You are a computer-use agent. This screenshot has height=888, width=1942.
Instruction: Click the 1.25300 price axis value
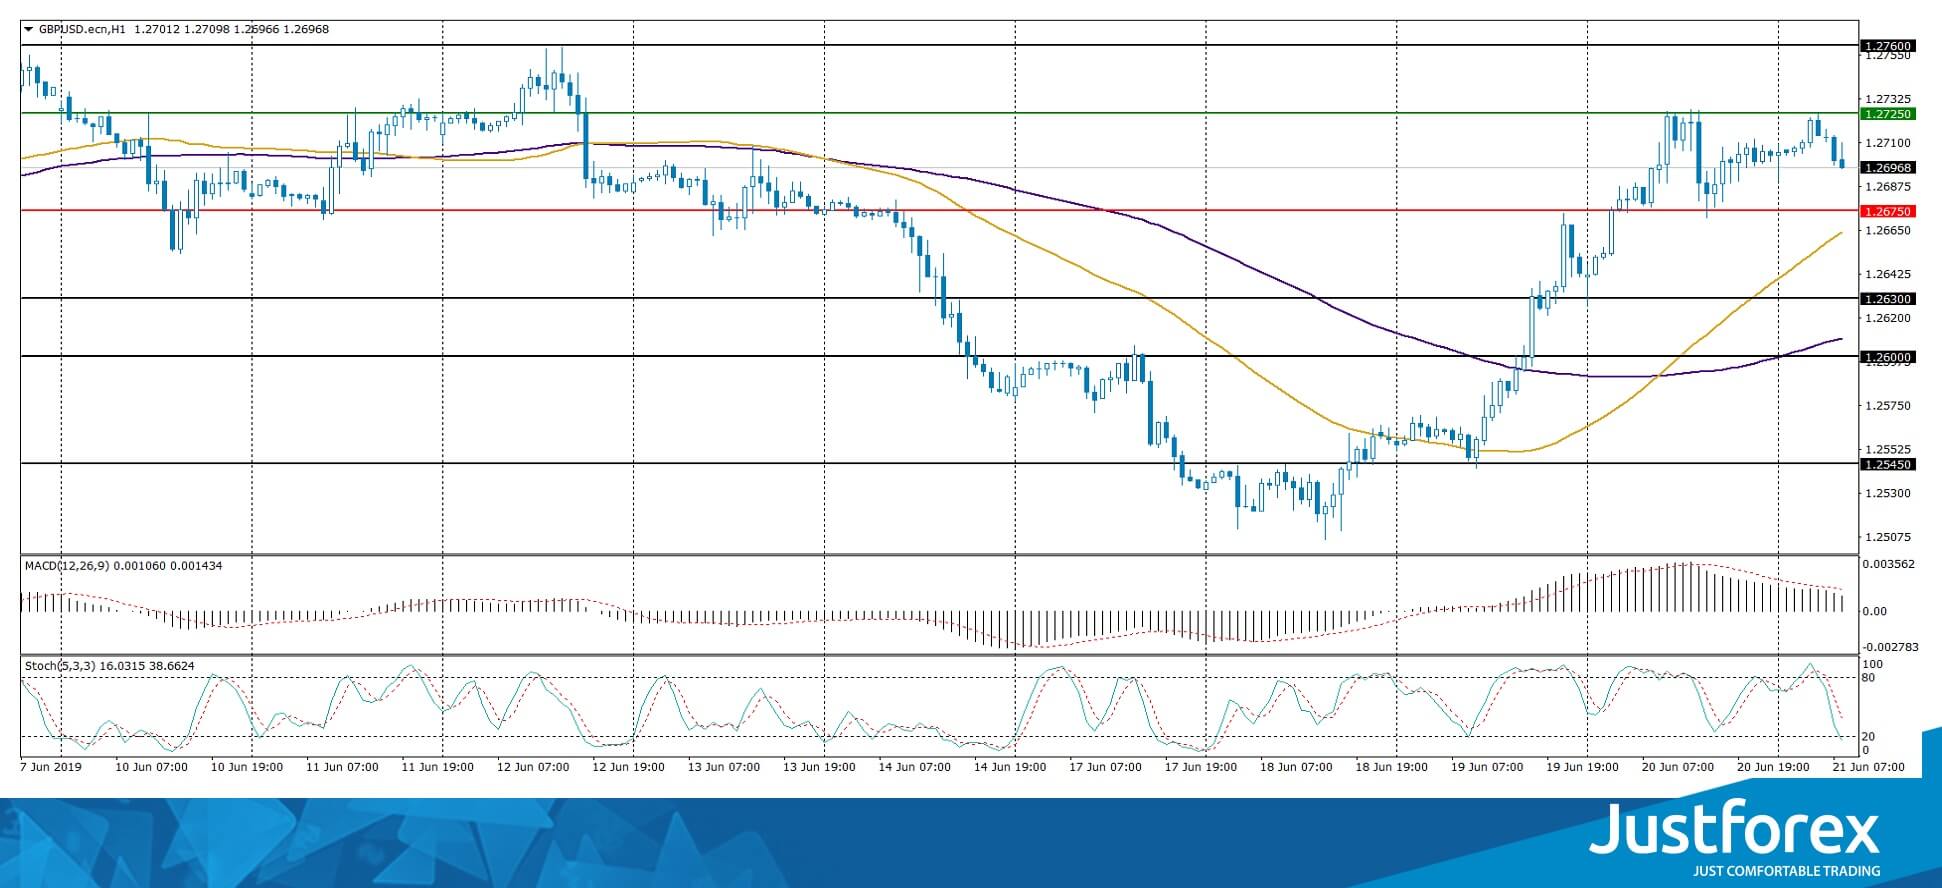click(x=1888, y=493)
